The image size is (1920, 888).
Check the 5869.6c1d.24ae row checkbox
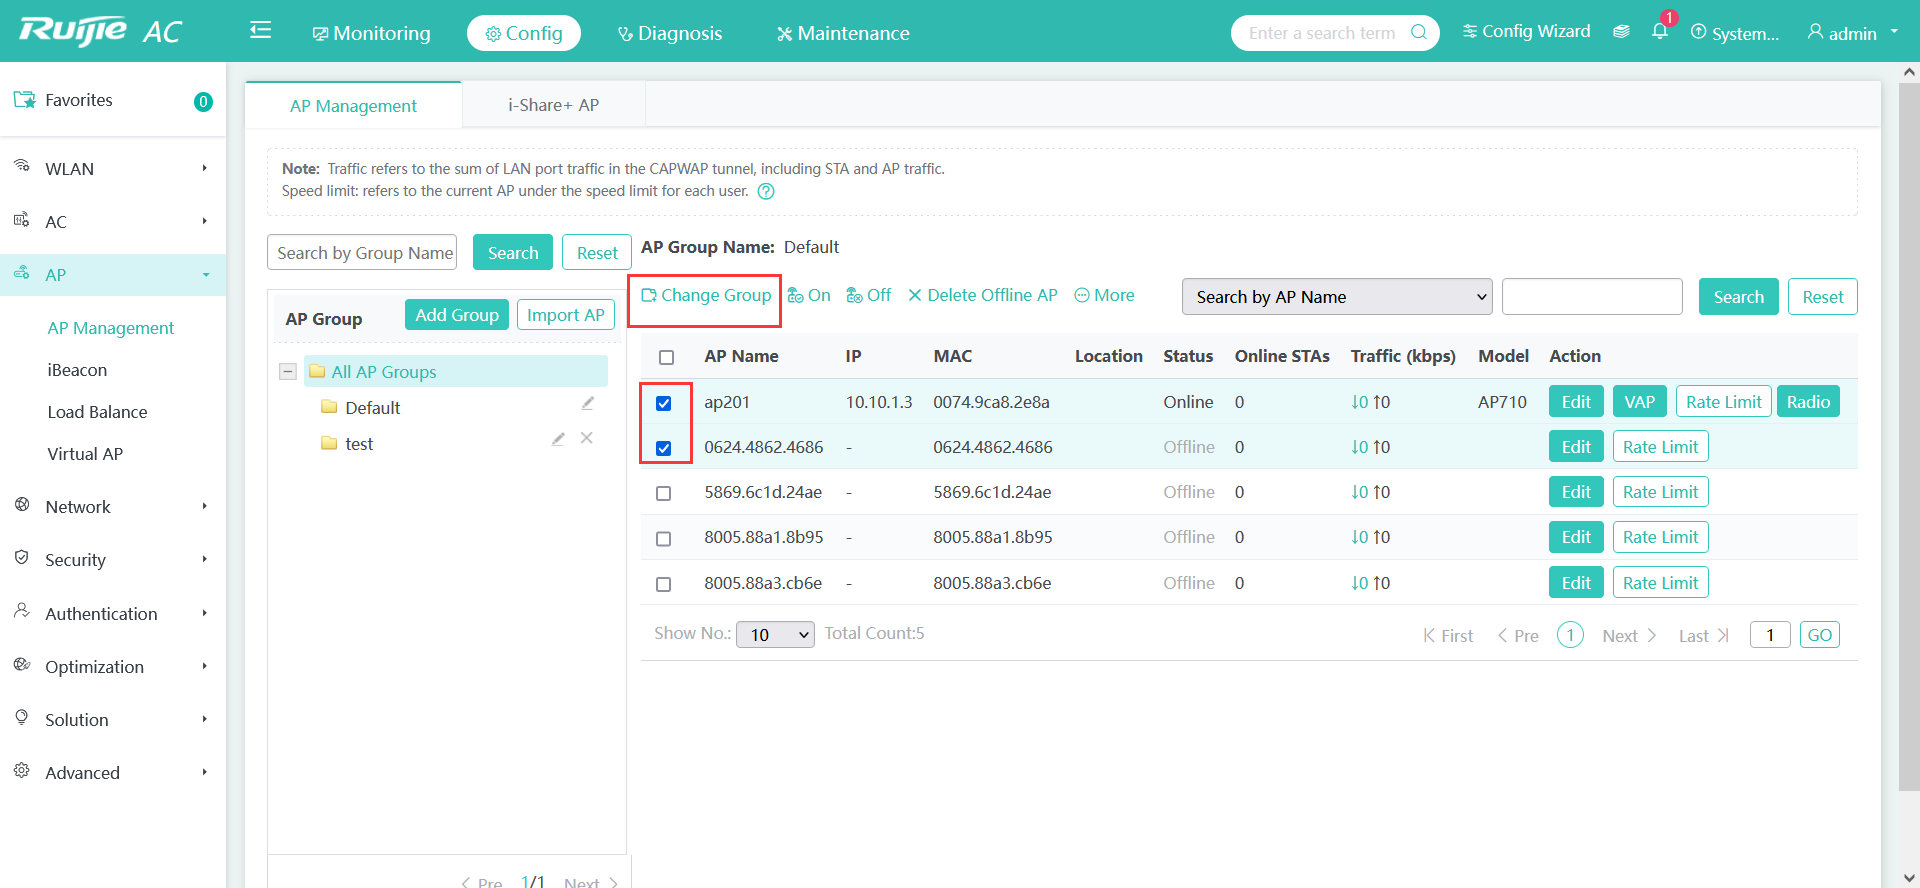664,493
